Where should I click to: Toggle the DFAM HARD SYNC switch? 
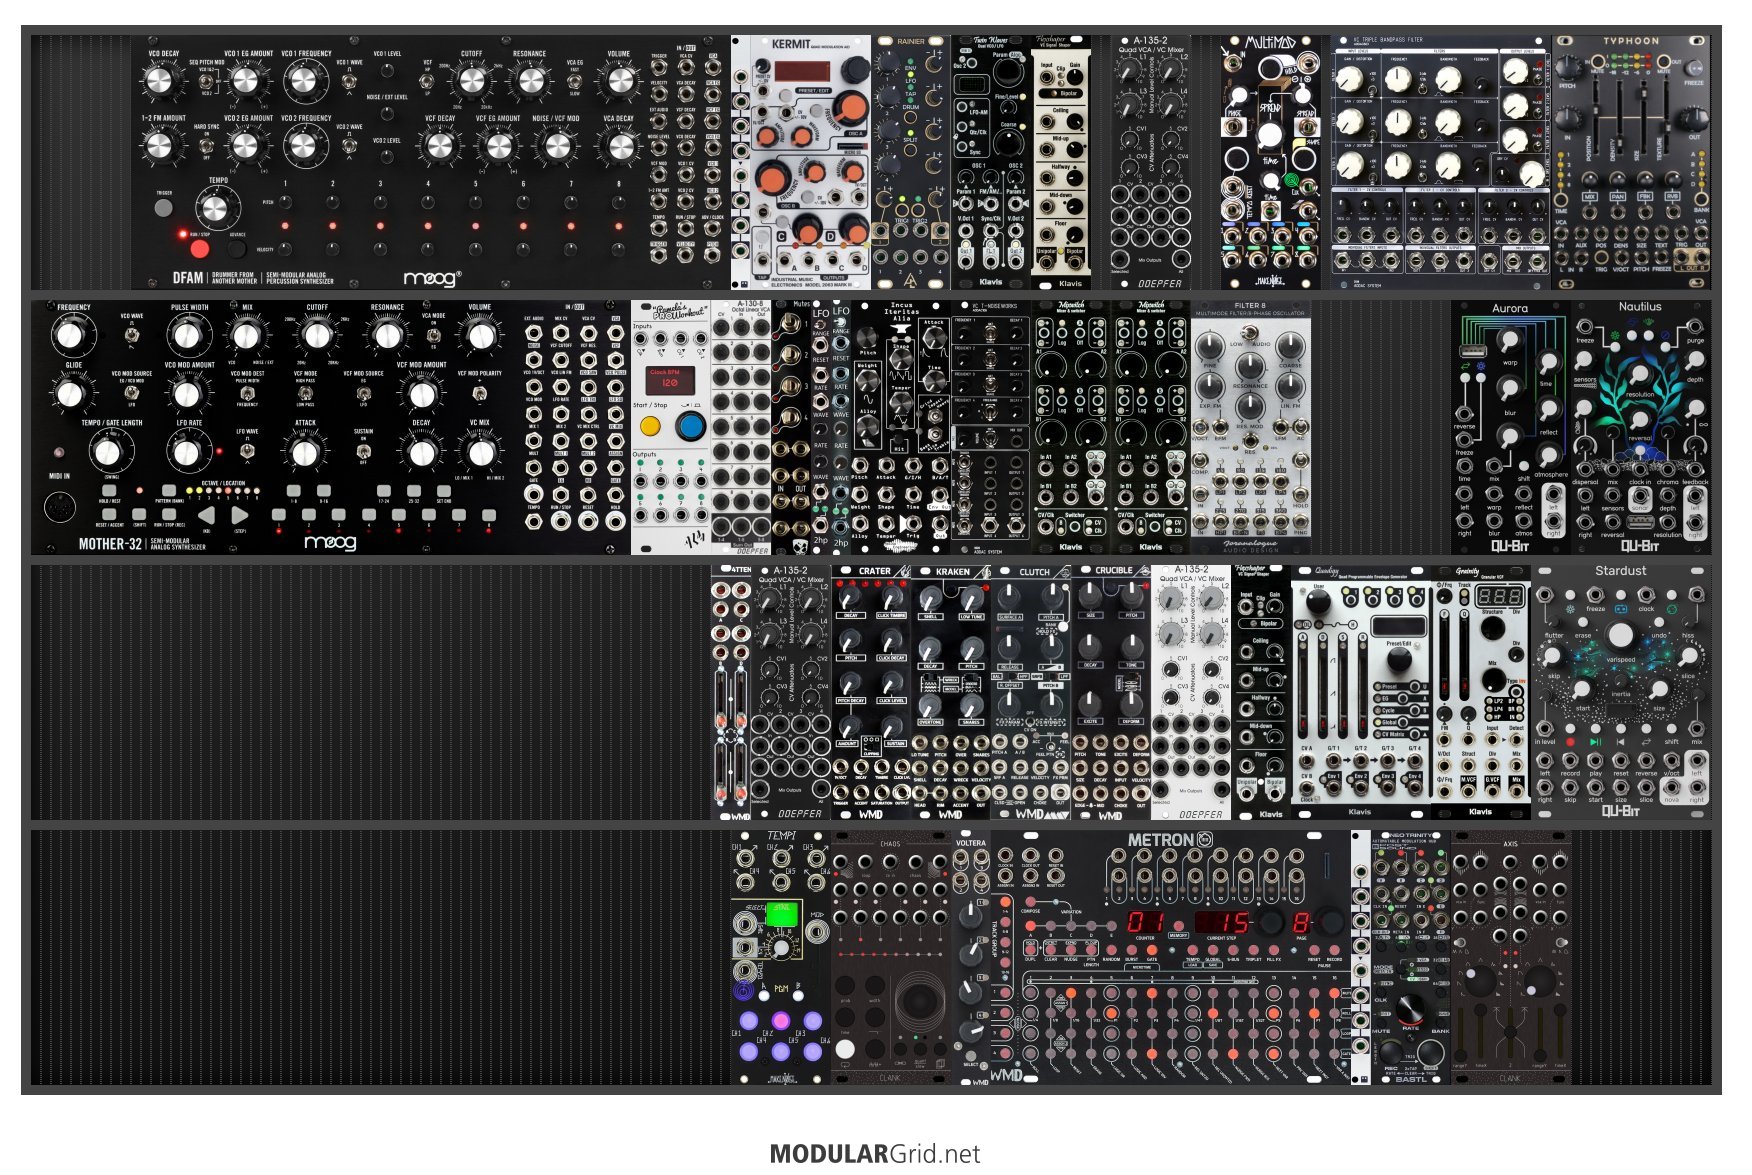click(x=207, y=145)
